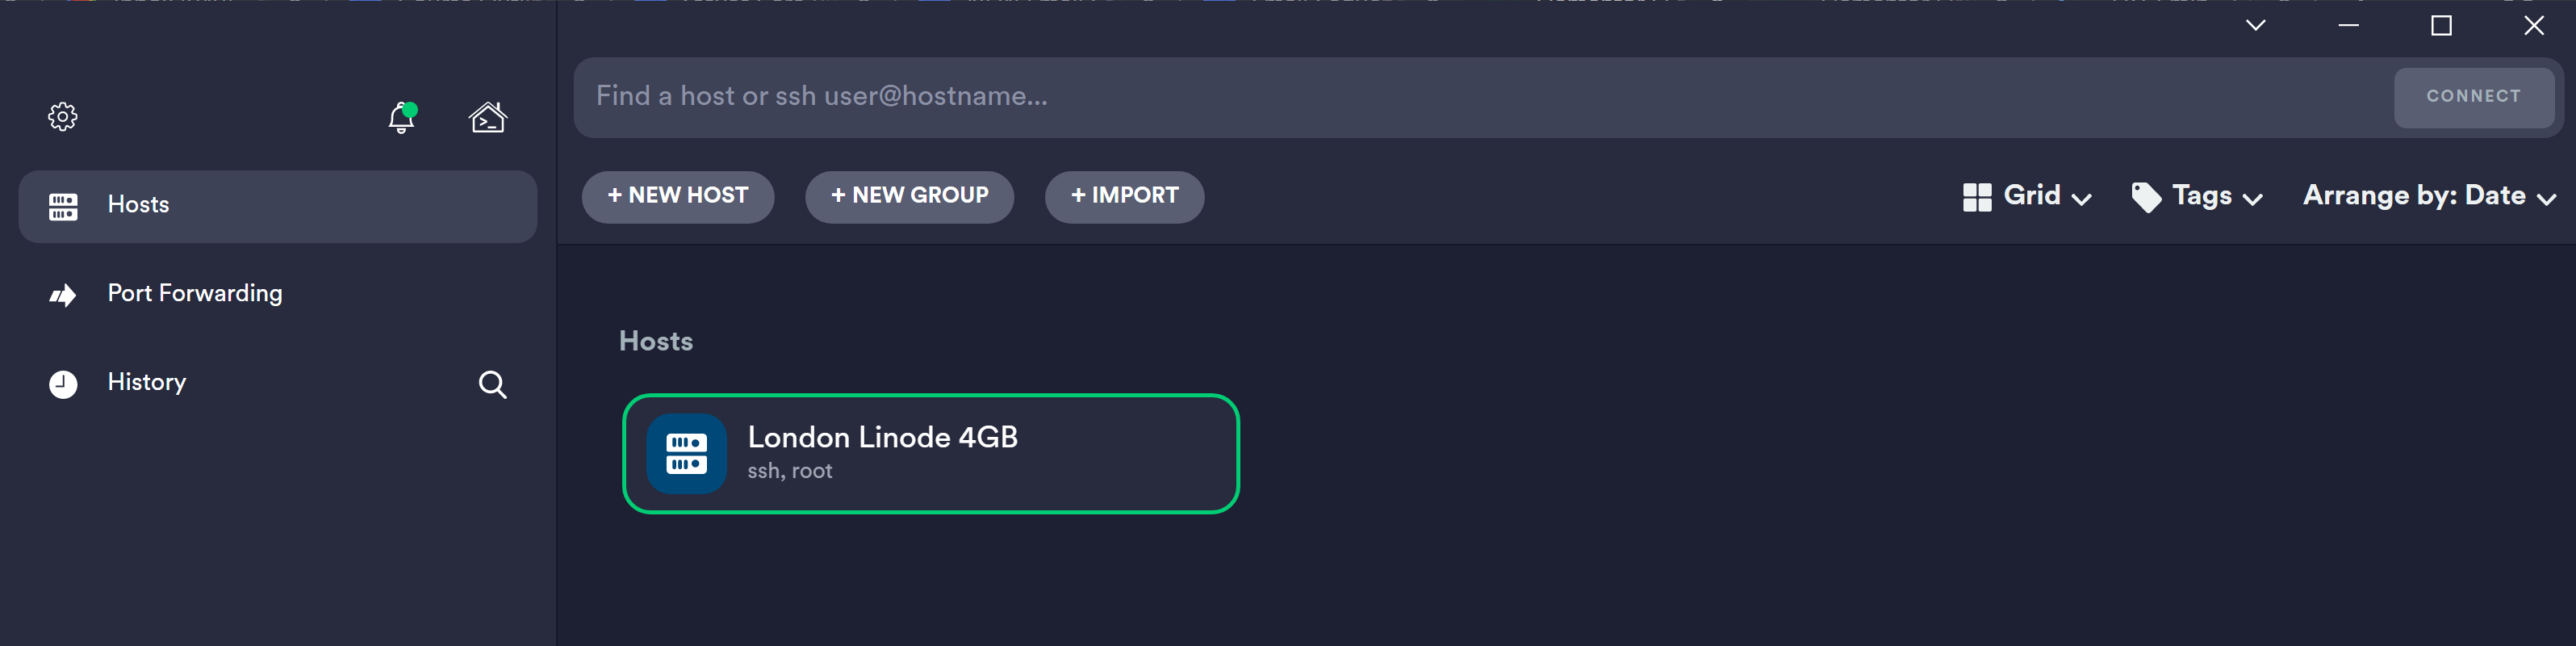
Task: Expand the Tags dropdown chevron
Action: (x=2253, y=199)
